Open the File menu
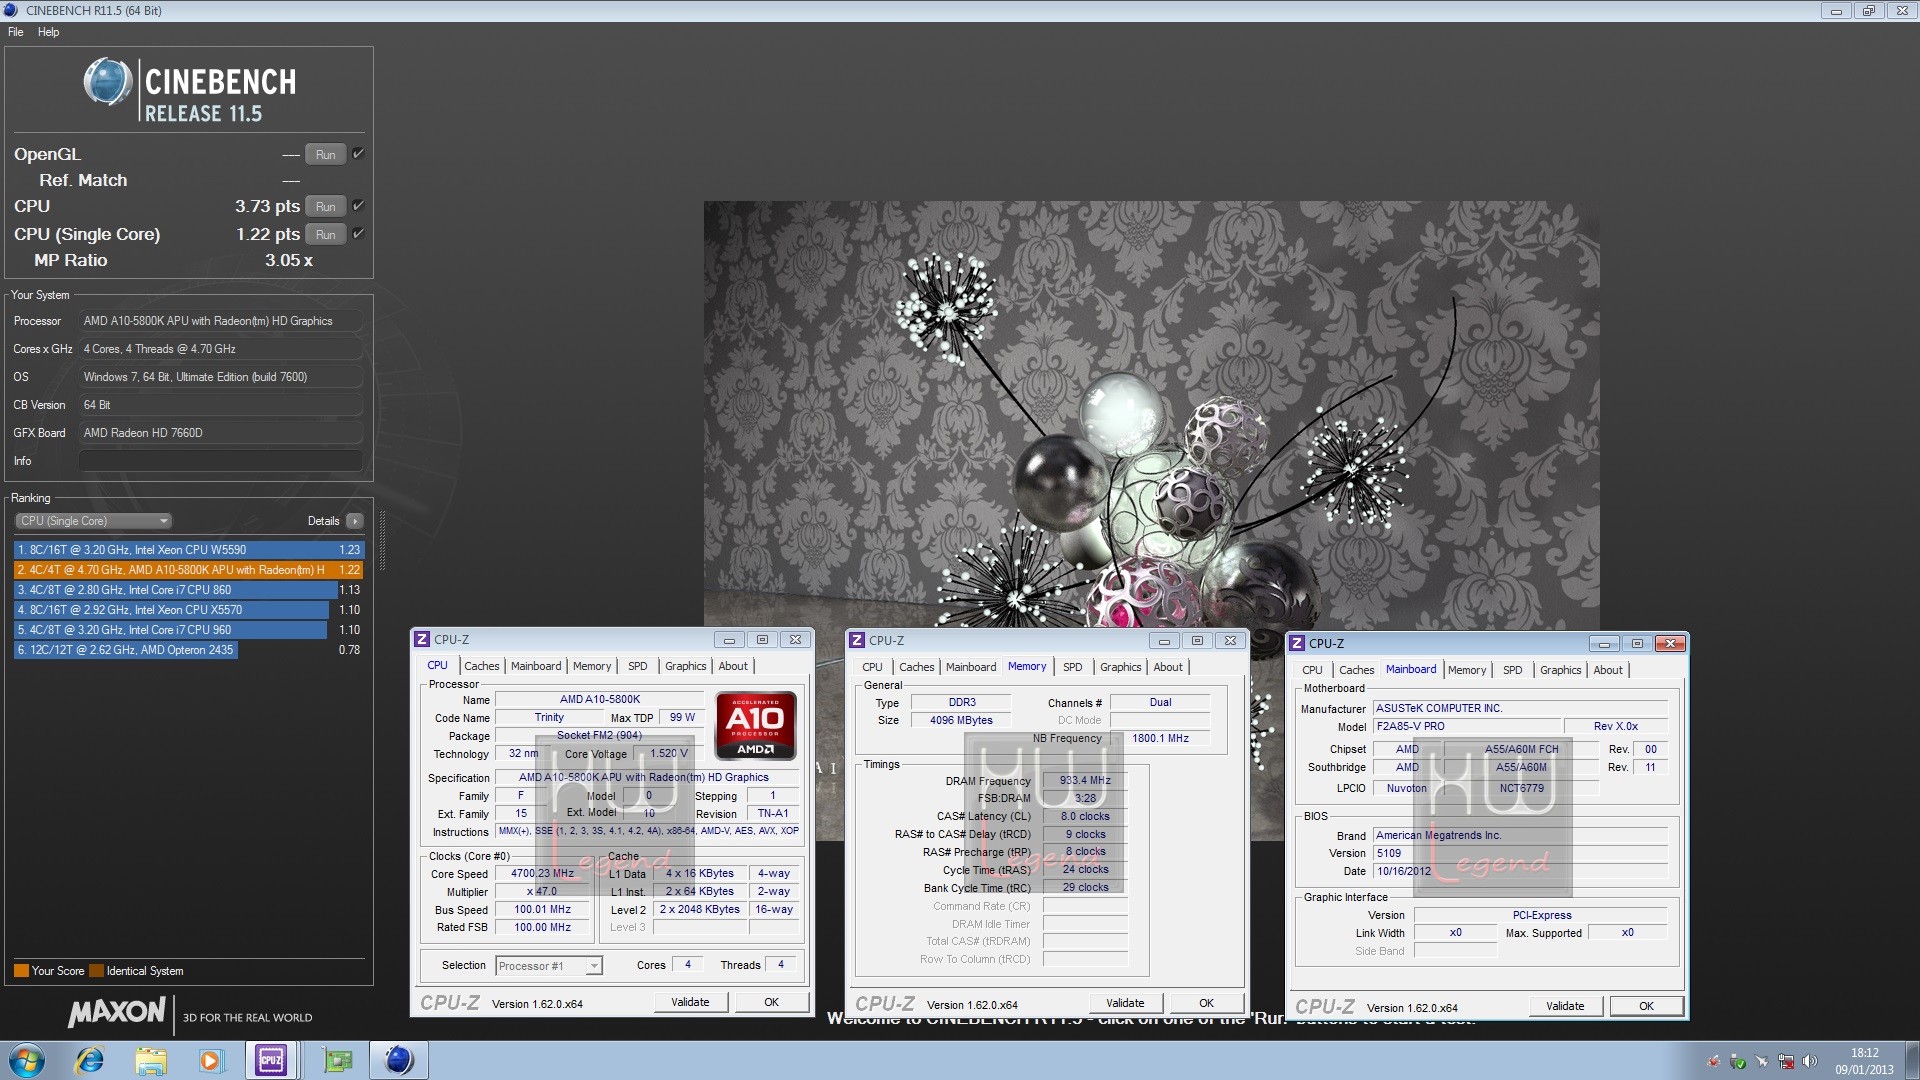The width and height of the screenshot is (1920, 1080). (16, 32)
